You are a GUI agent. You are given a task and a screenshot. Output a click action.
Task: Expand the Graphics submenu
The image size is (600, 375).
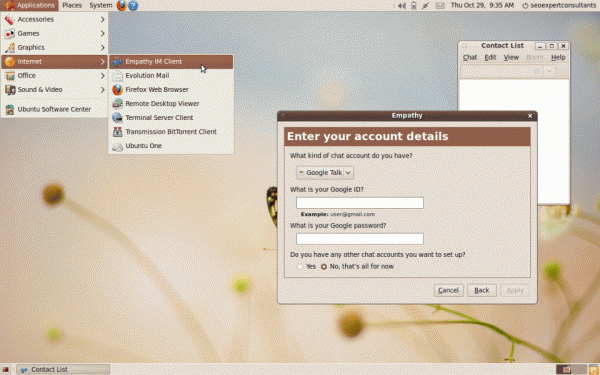54,47
